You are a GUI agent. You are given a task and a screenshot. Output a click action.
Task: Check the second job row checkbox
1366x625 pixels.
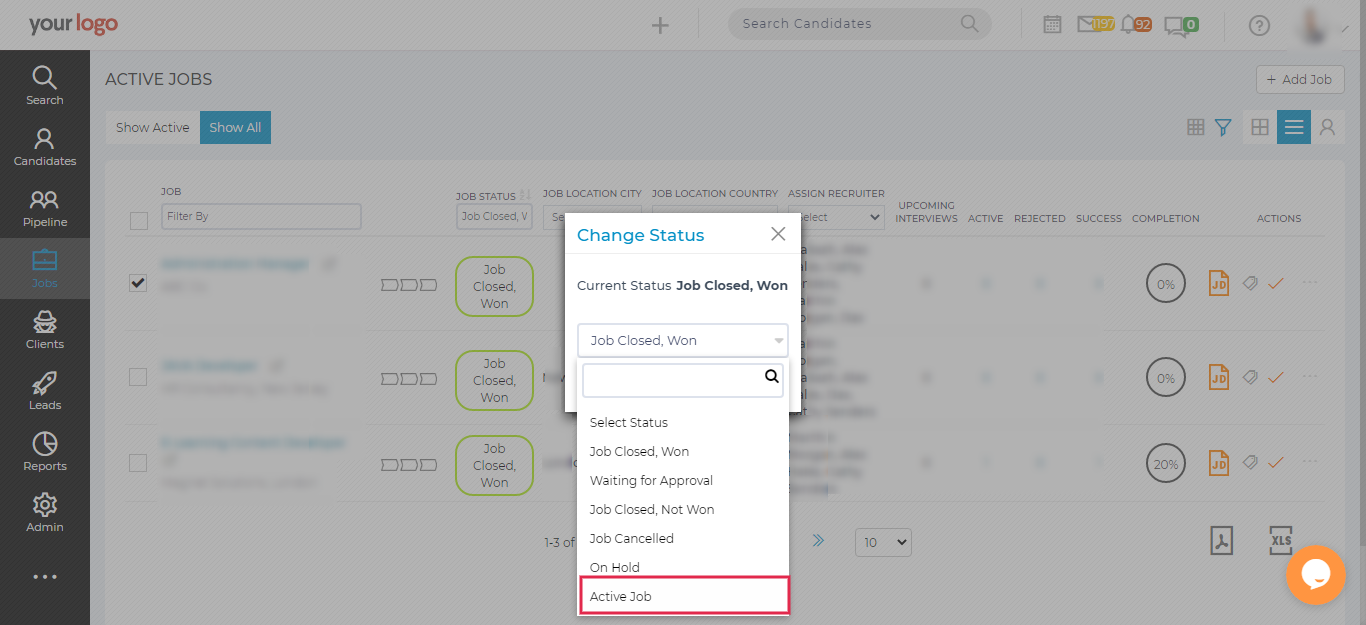tap(138, 378)
